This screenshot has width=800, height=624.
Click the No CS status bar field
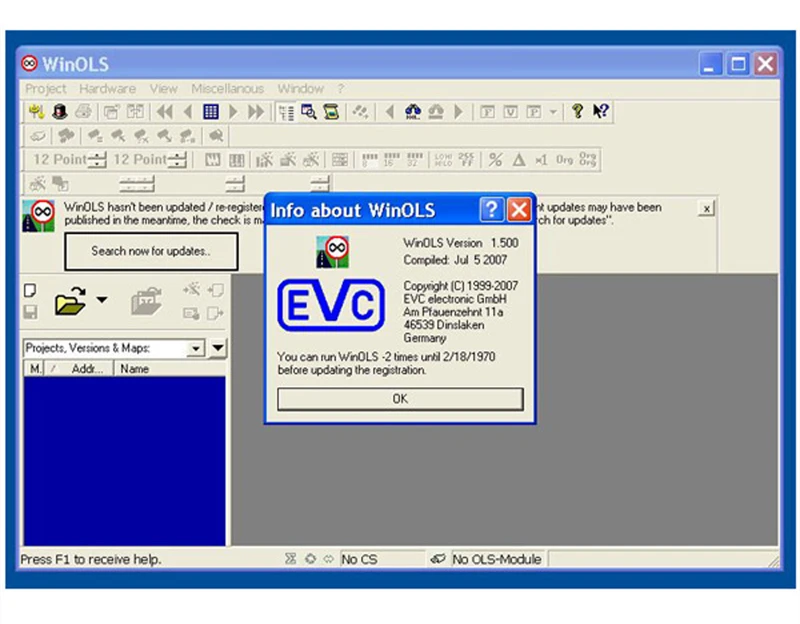382,559
